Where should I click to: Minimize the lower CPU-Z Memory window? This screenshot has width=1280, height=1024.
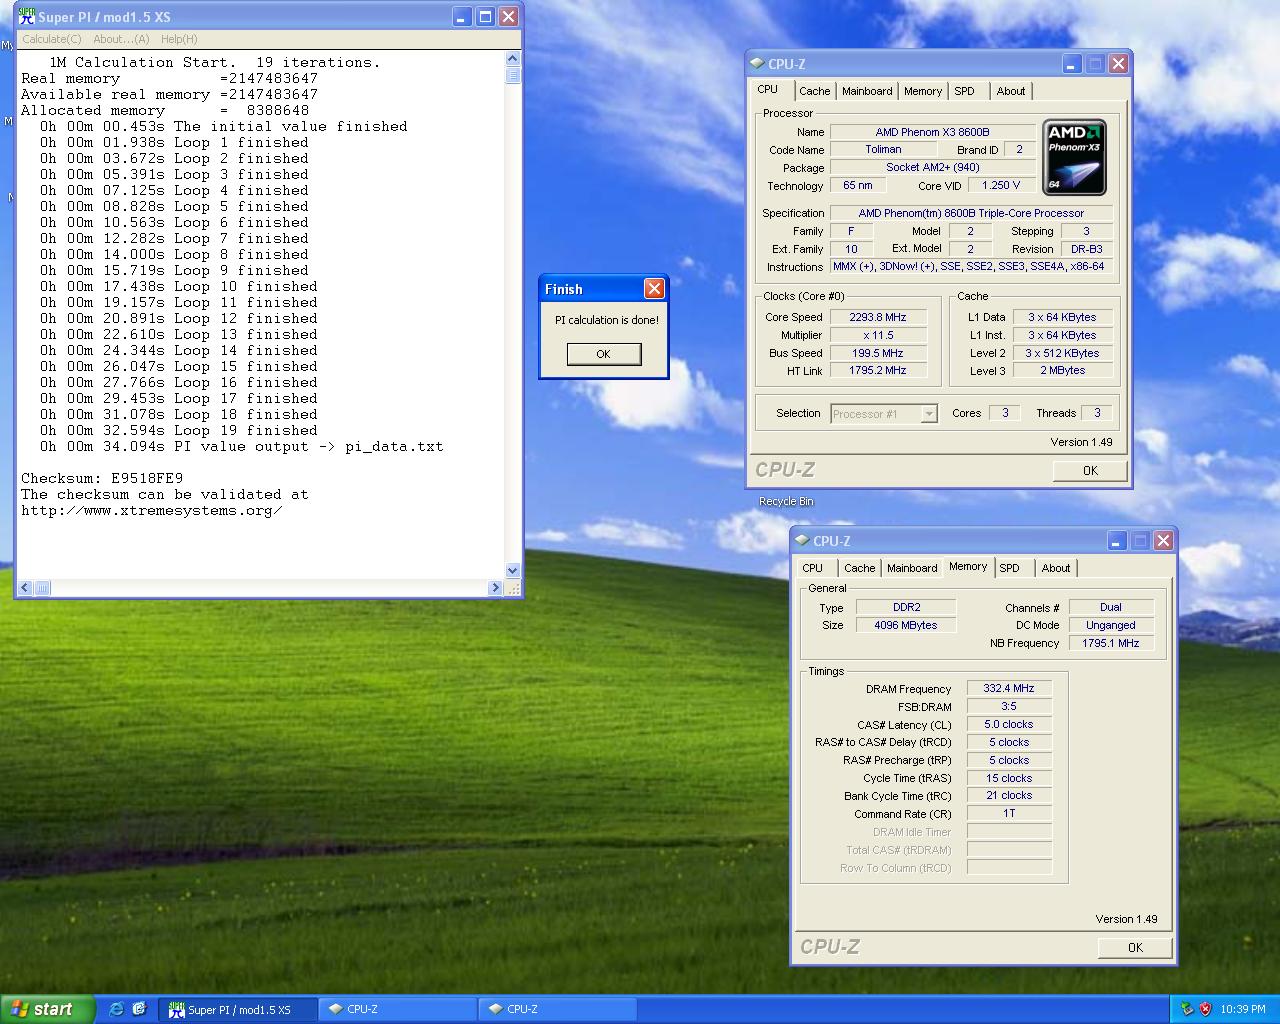click(1116, 541)
